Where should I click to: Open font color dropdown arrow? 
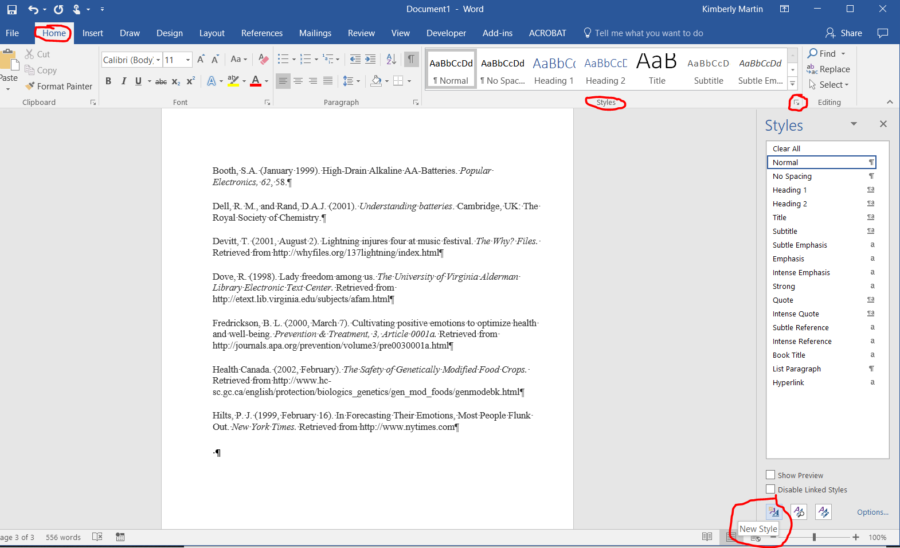click(x=266, y=81)
